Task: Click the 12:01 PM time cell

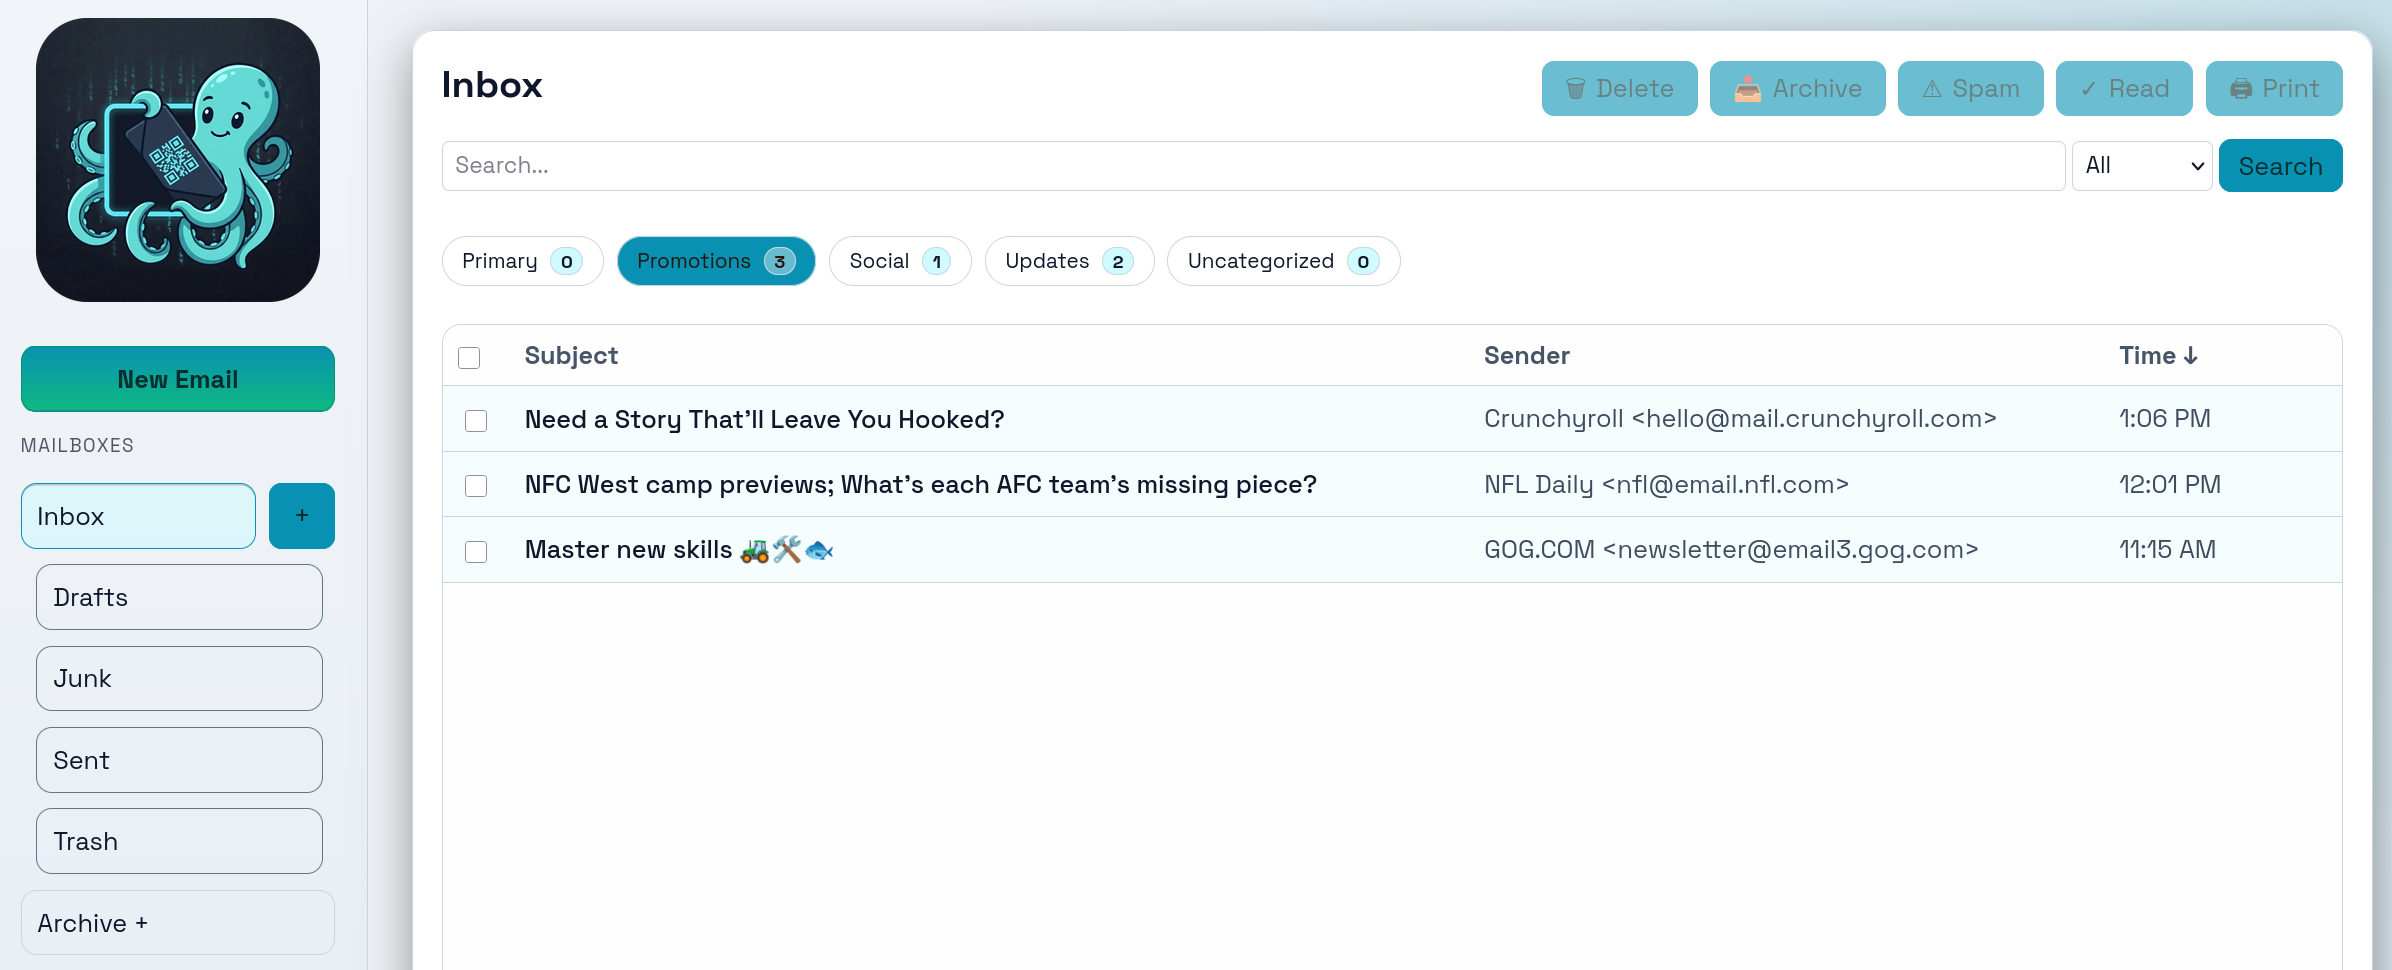Action: (x=2170, y=485)
